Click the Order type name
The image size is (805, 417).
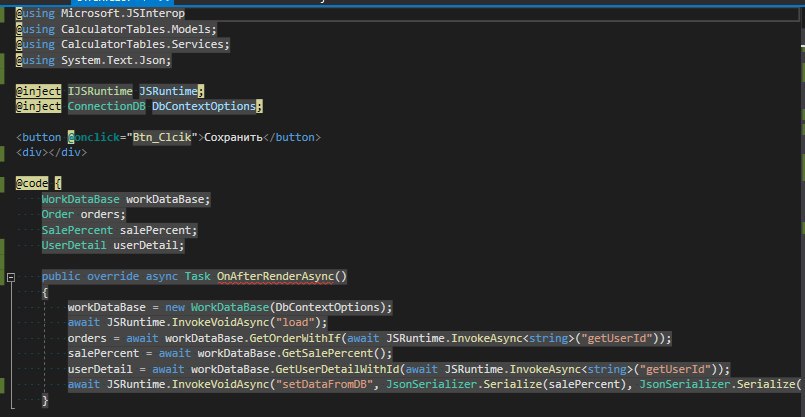pos(58,215)
